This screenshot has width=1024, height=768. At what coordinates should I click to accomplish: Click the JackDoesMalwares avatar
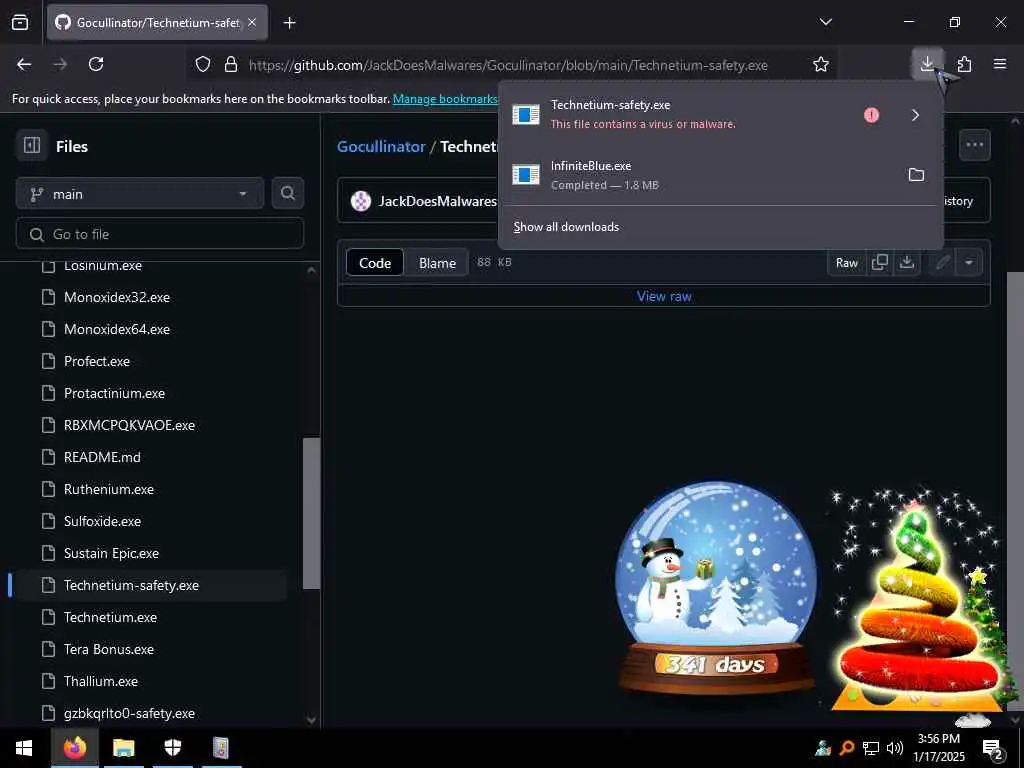(360, 201)
